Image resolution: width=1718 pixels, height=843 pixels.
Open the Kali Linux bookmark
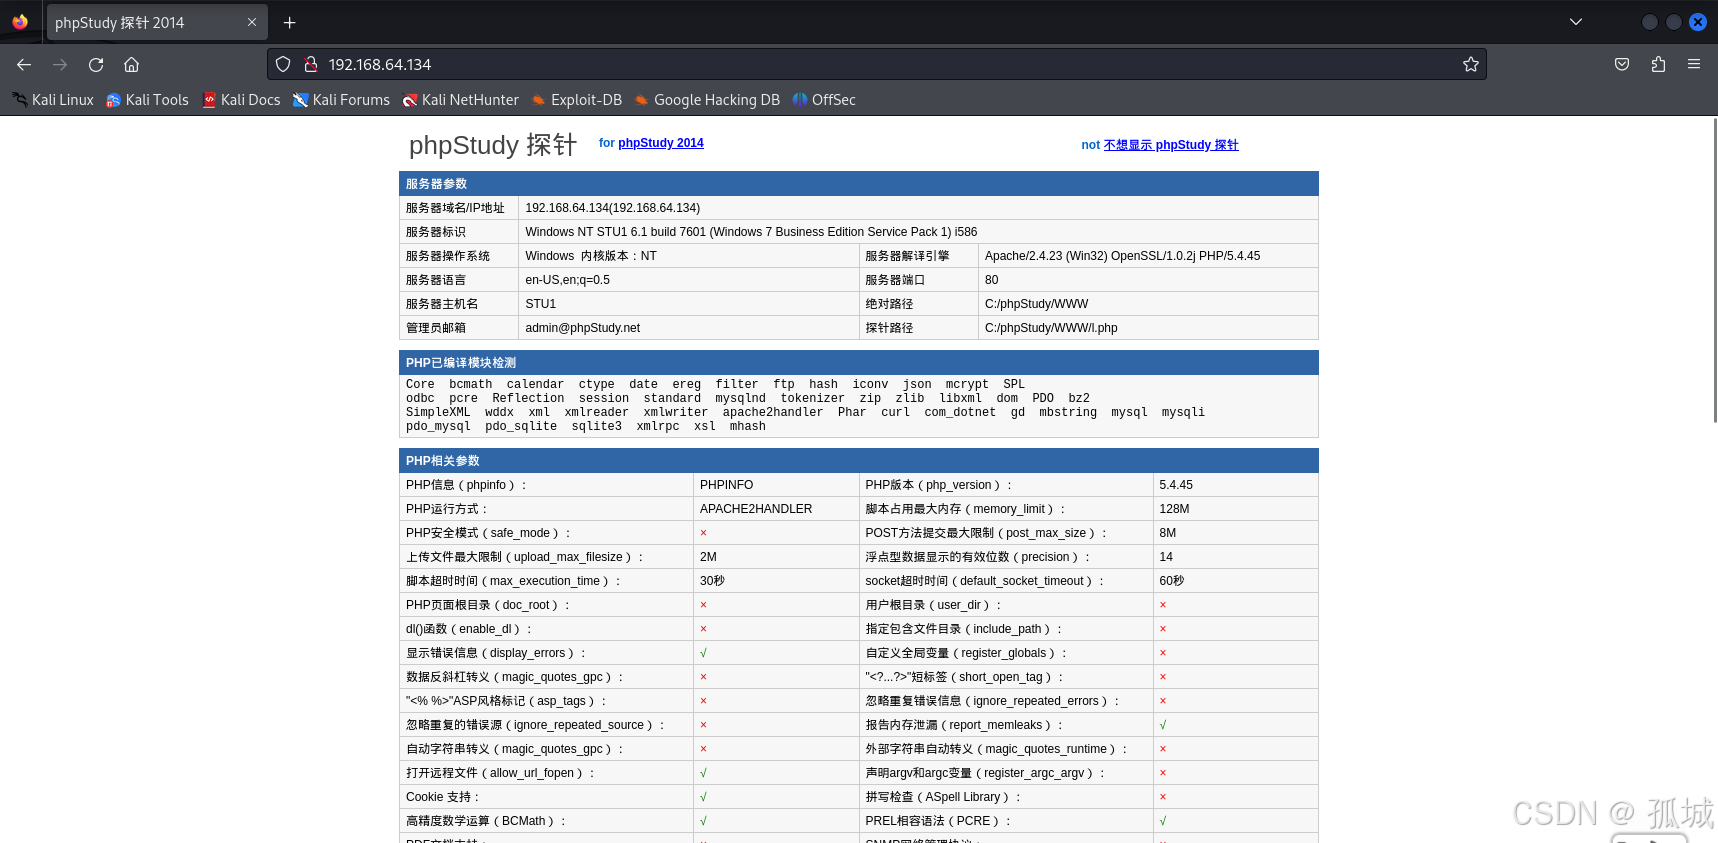point(53,100)
